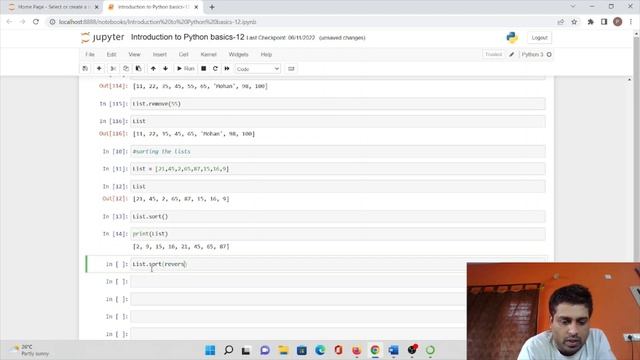The width and height of the screenshot is (640, 360).
Task: Reload the current page
Action: coord(36,22)
